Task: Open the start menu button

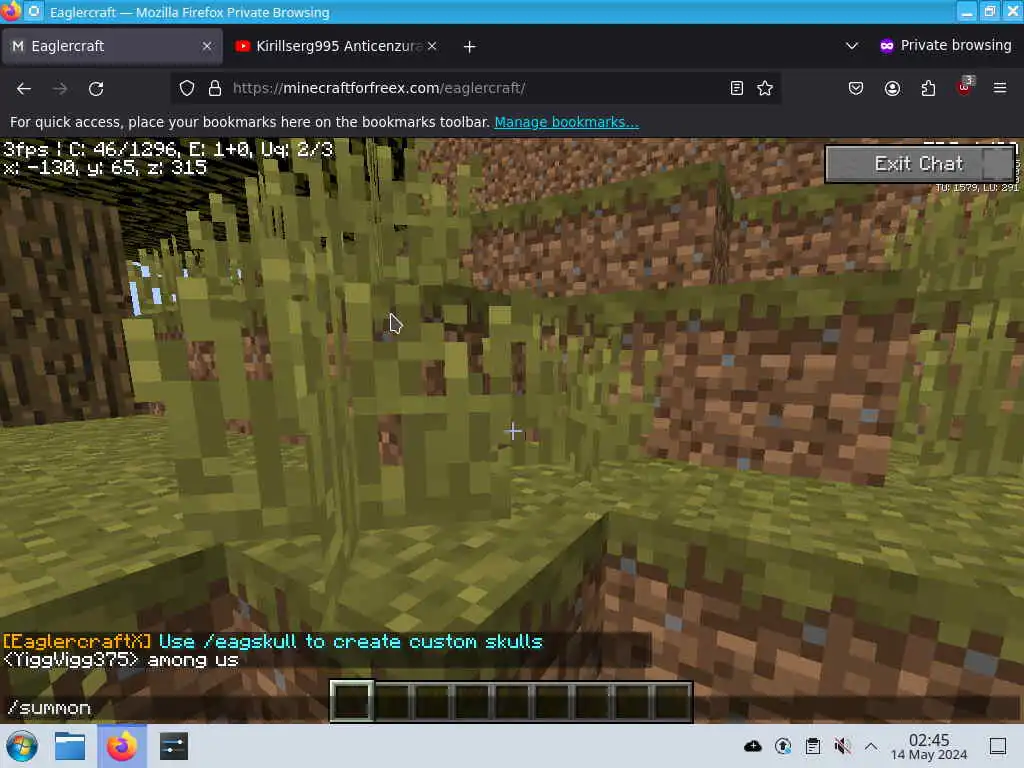Action: pos(22,746)
